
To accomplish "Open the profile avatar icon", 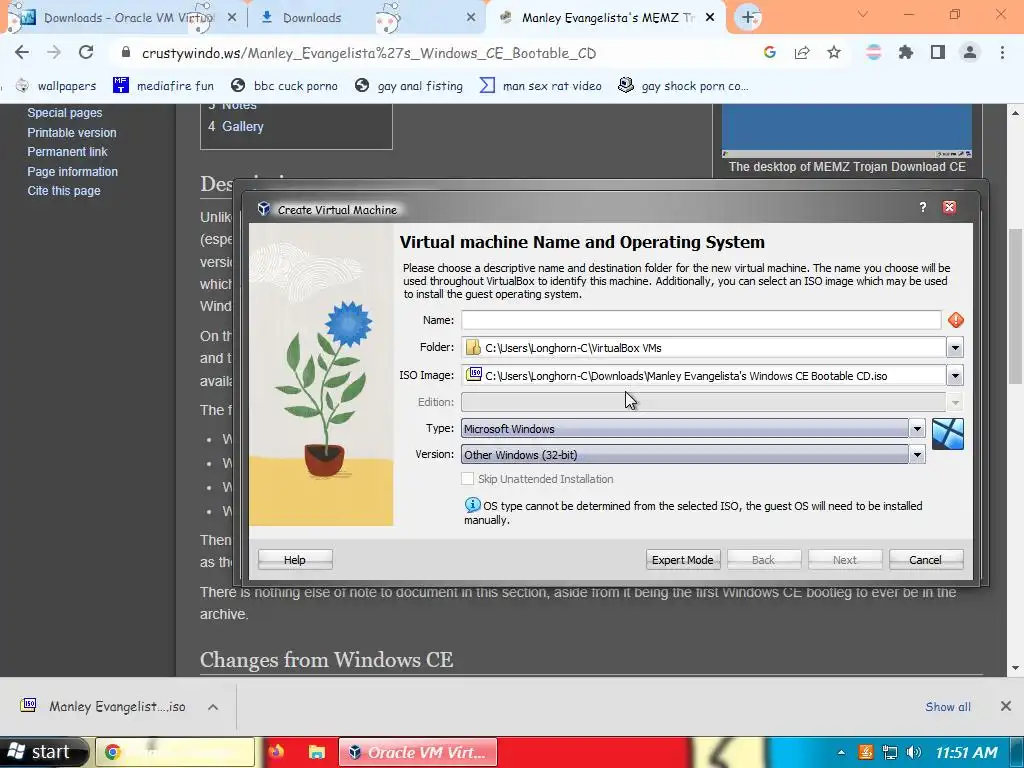I will tap(970, 53).
